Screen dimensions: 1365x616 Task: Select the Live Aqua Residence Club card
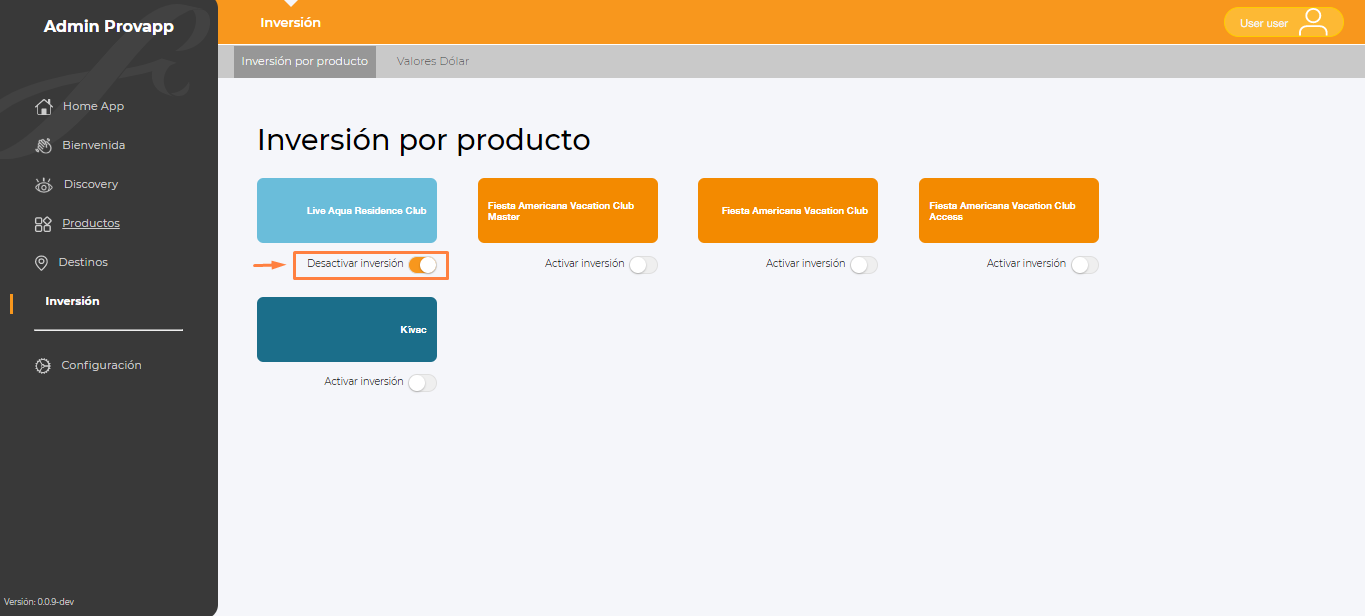pyautogui.click(x=347, y=210)
